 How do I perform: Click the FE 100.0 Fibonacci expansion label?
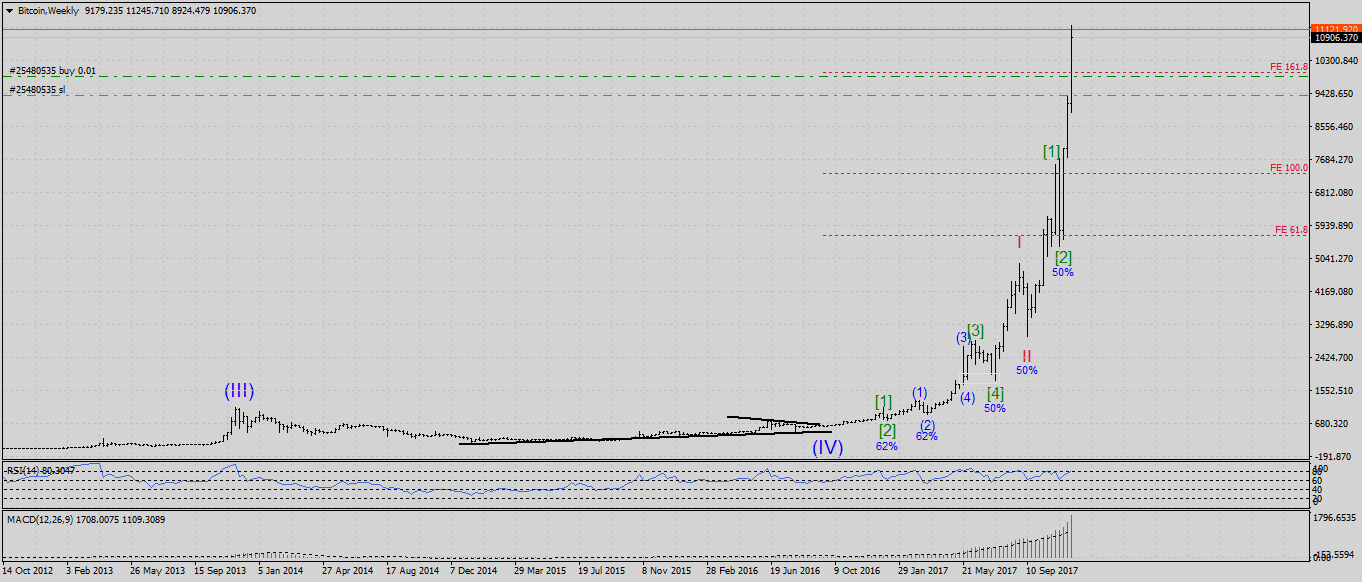point(1289,168)
